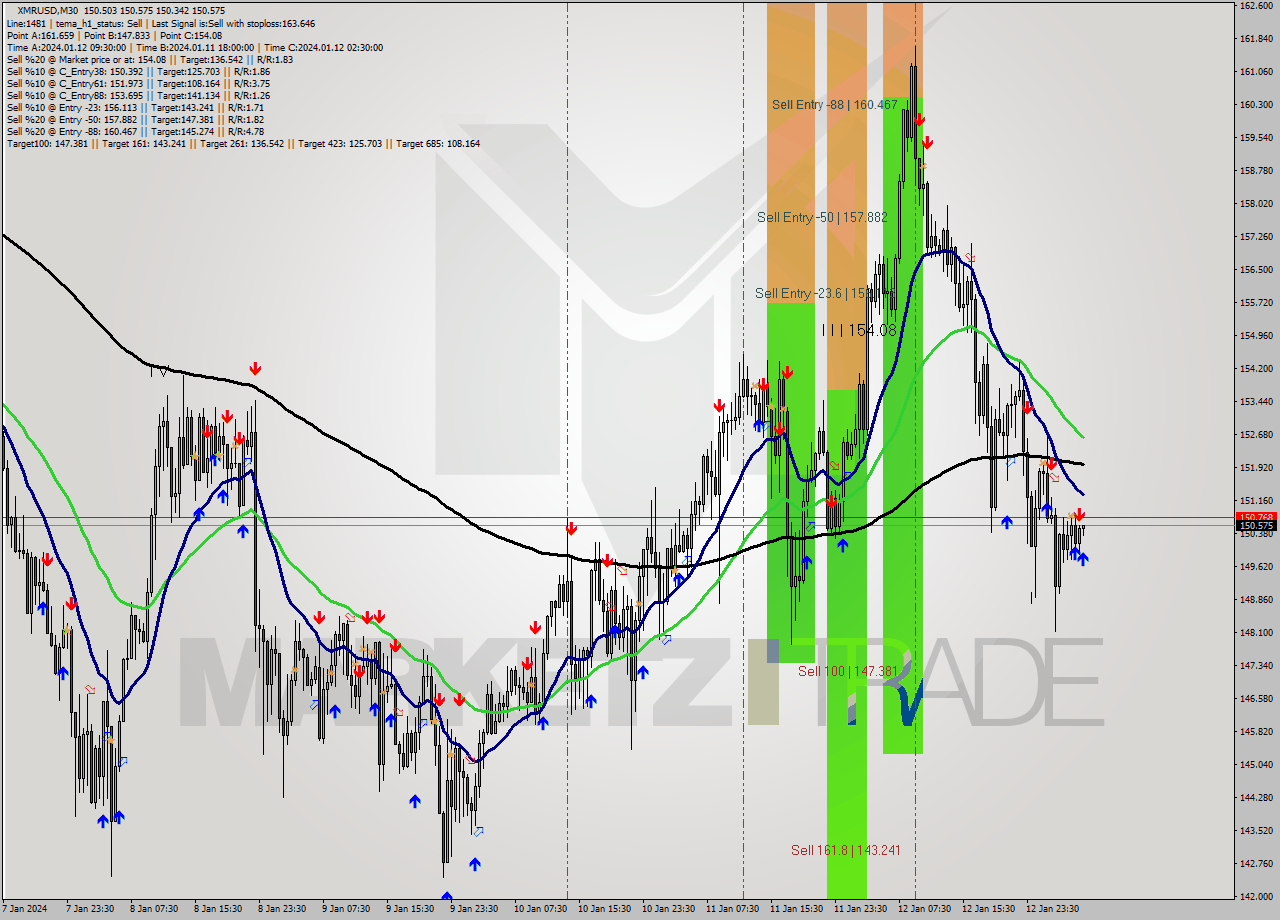Select the 159.540 price axis label

(x=1256, y=137)
